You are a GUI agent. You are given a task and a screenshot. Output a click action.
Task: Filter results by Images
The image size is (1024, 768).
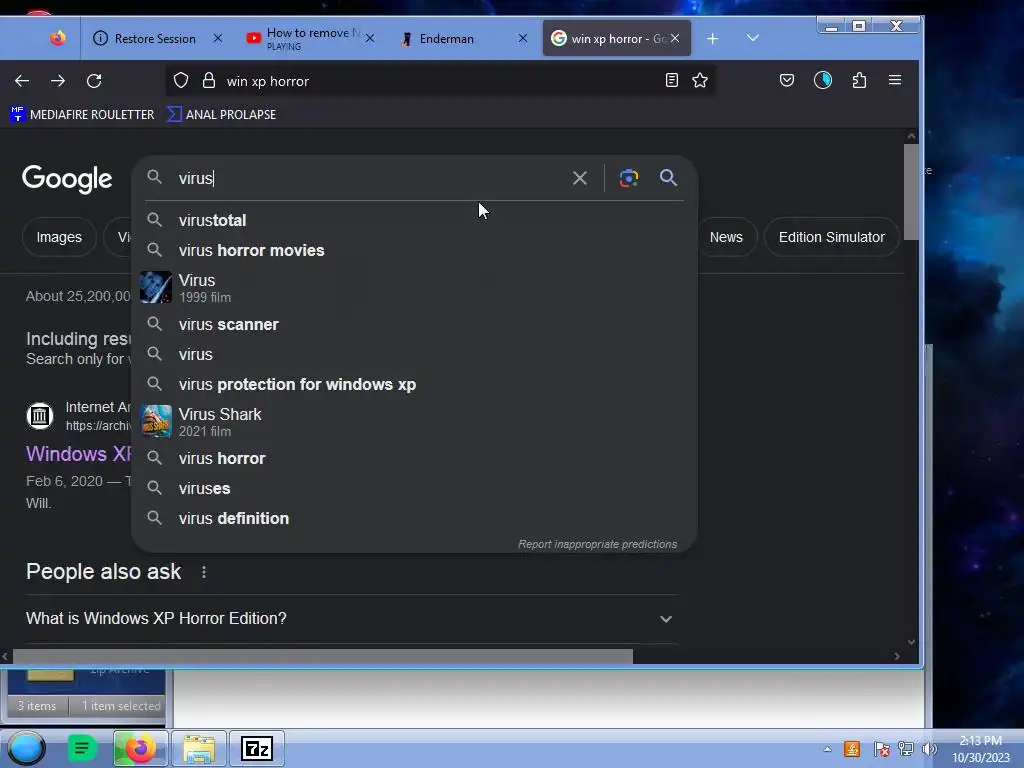pyautogui.click(x=59, y=237)
